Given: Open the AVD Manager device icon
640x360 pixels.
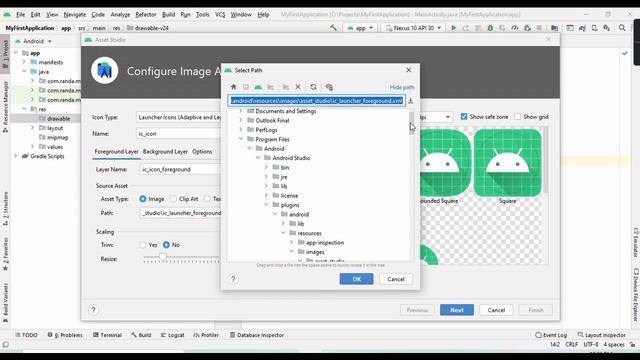Looking at the screenshot, I should [594, 28].
